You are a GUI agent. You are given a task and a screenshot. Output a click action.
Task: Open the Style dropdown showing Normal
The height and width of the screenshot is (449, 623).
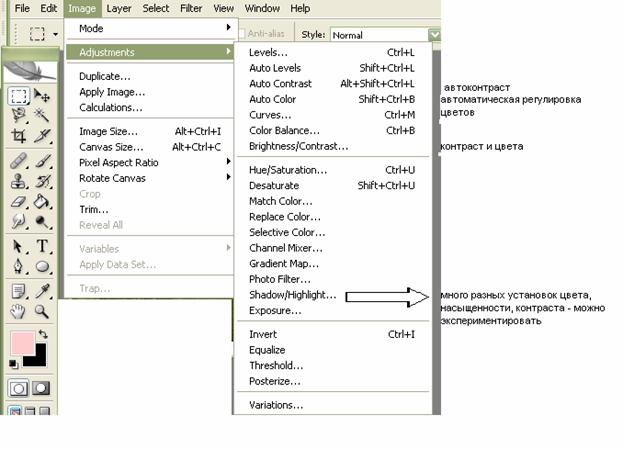point(434,35)
